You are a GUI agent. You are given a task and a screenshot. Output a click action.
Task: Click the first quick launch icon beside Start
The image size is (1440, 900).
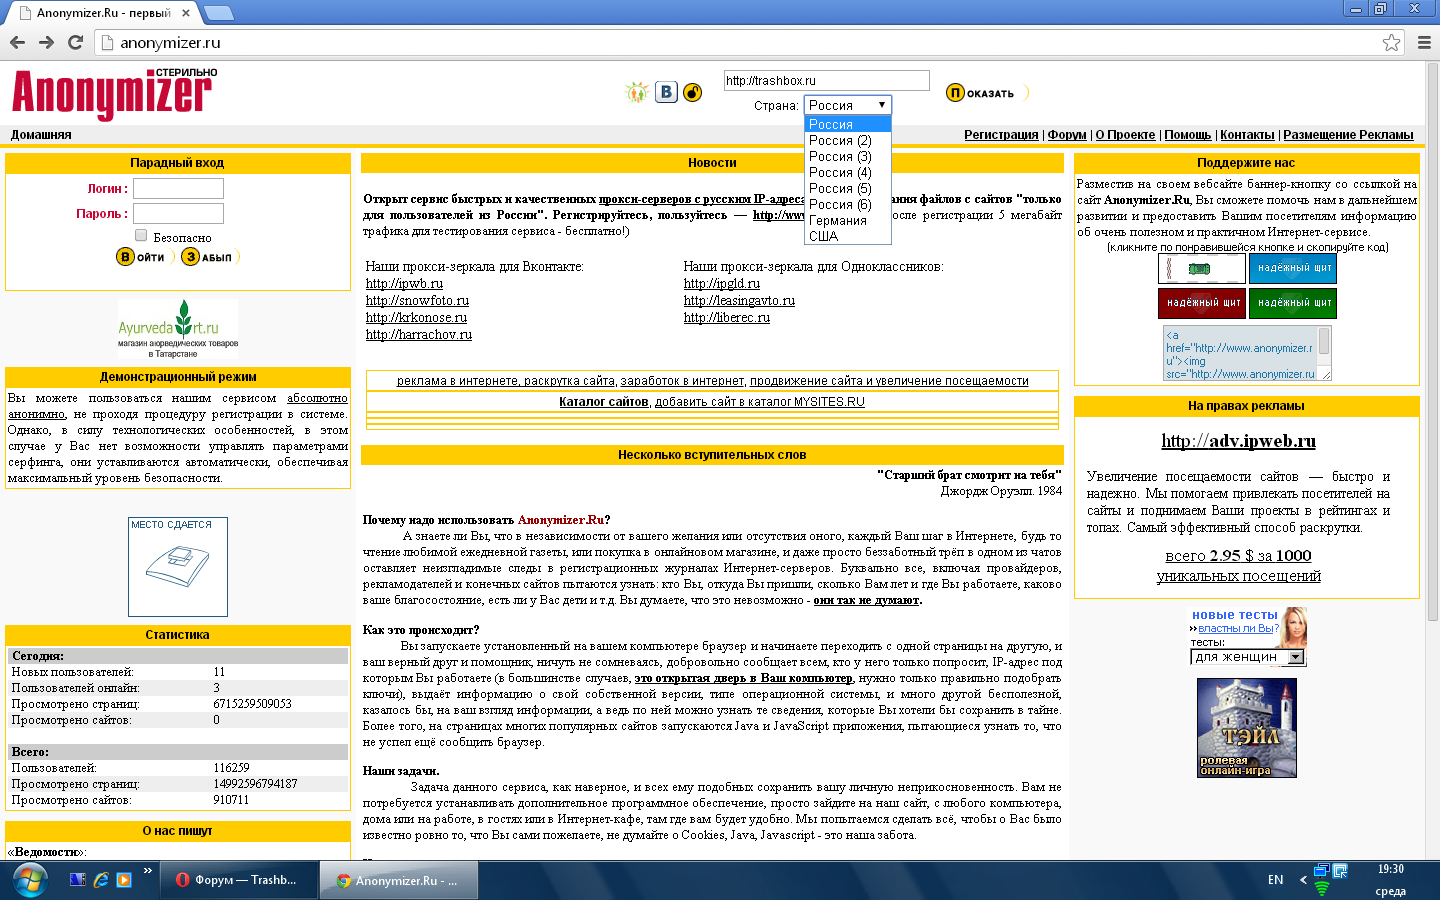[78, 880]
